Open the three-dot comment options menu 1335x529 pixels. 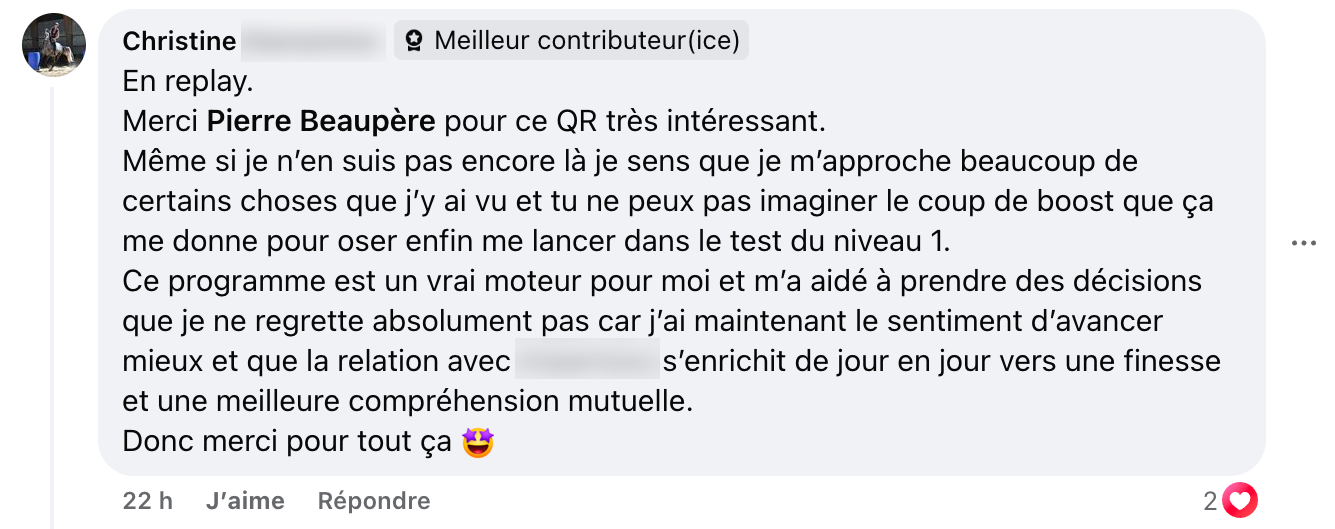coord(1303,243)
